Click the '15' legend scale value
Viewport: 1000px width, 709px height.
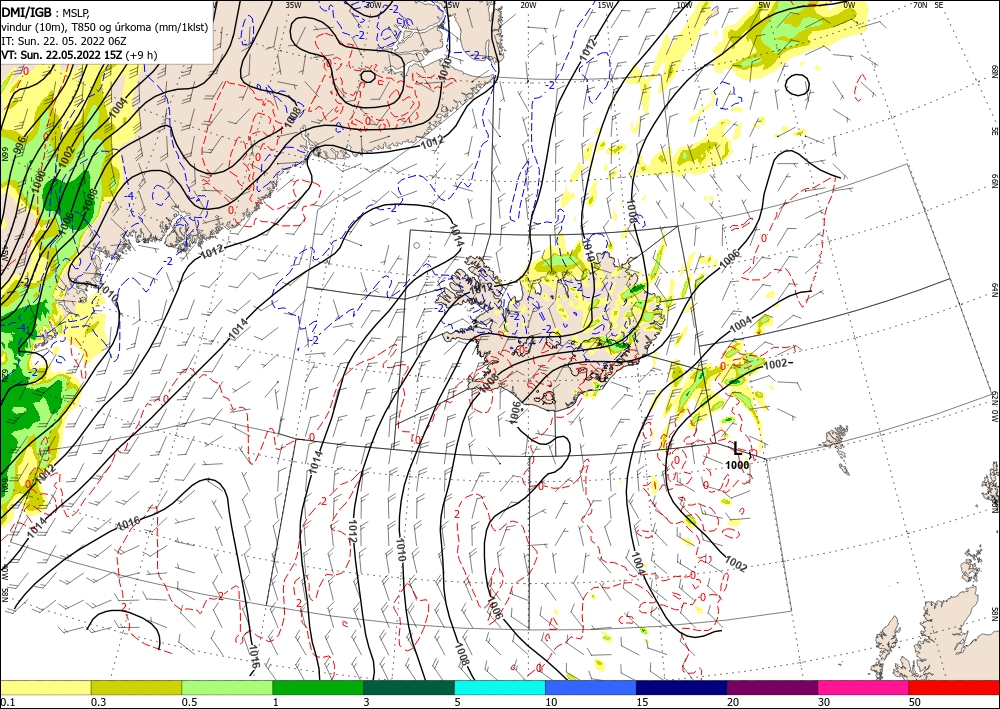point(642,701)
